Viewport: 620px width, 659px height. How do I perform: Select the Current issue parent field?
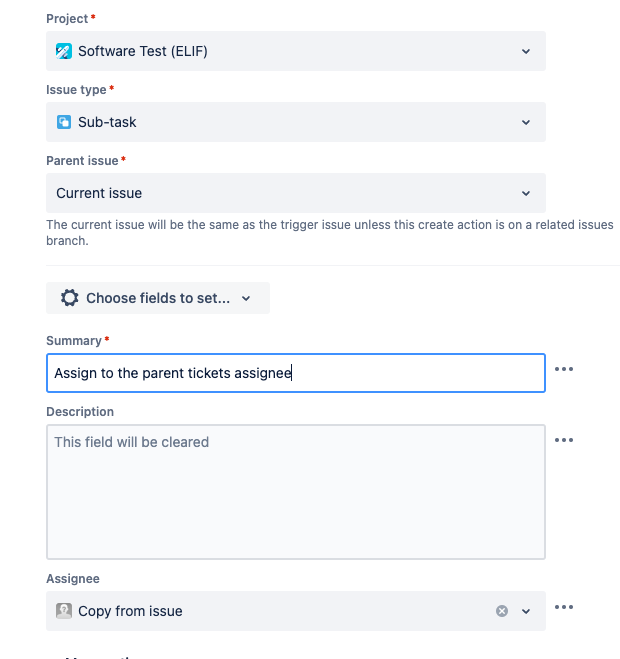296,193
